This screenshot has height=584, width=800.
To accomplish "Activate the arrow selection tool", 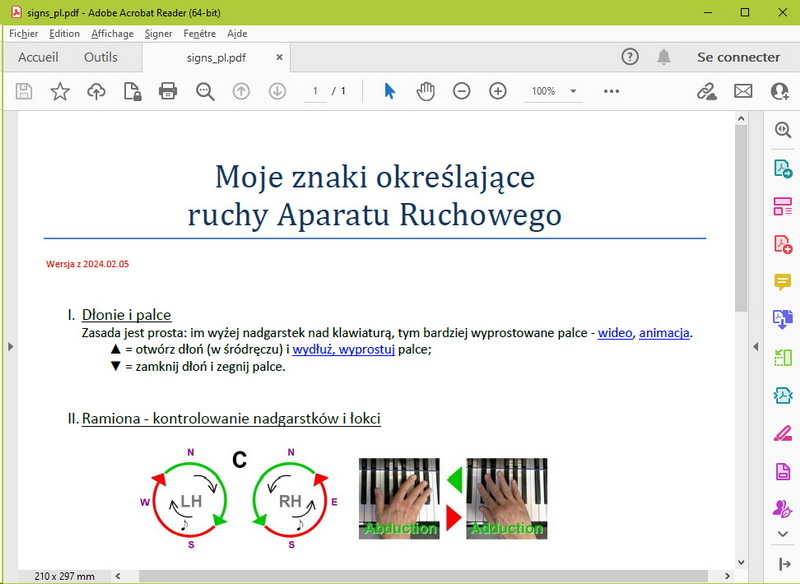I will tap(389, 91).
